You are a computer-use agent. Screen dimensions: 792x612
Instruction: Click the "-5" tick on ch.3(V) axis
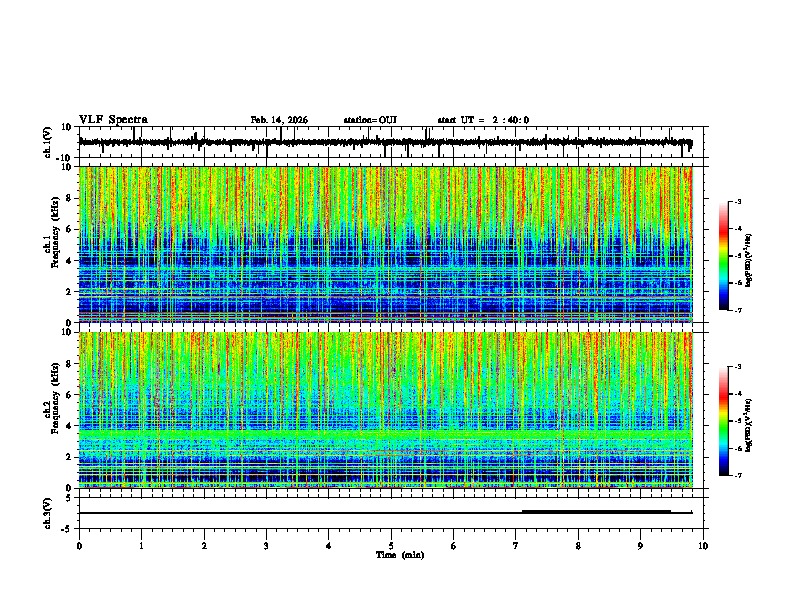click(67, 529)
